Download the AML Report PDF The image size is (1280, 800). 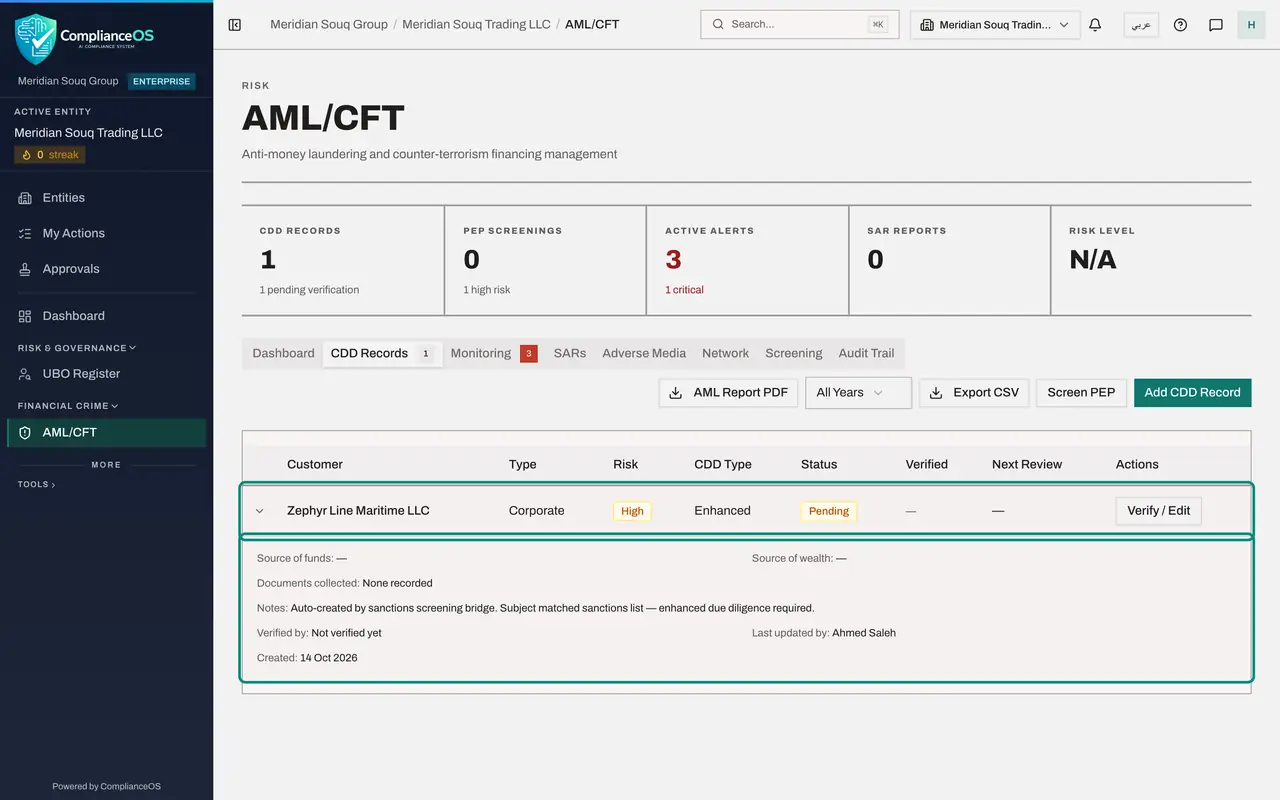click(728, 393)
